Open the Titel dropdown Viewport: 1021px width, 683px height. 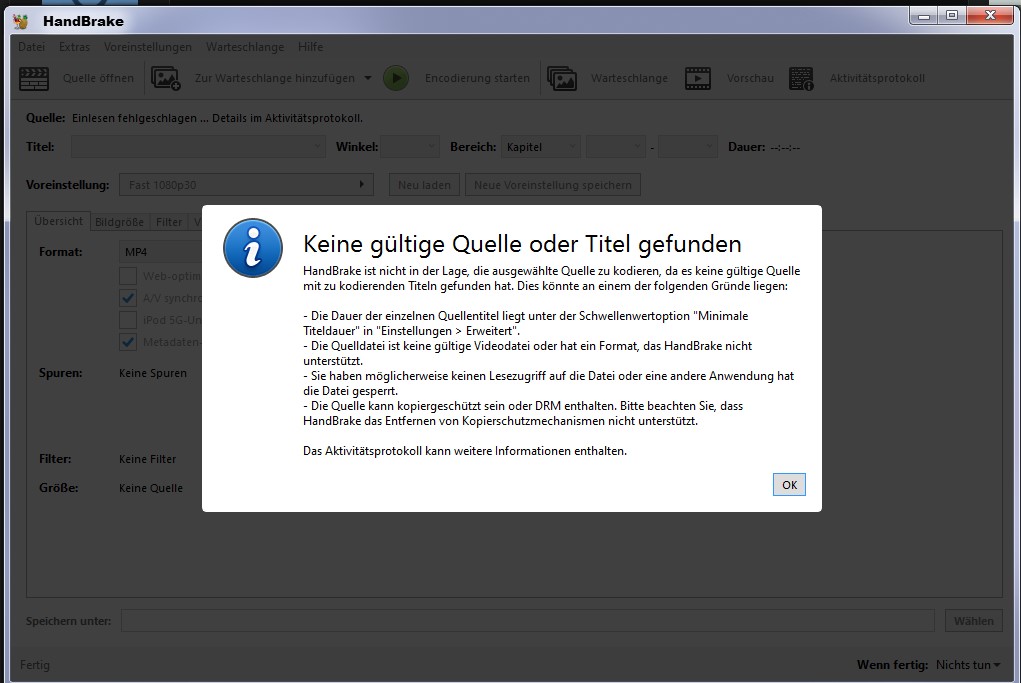(x=199, y=146)
